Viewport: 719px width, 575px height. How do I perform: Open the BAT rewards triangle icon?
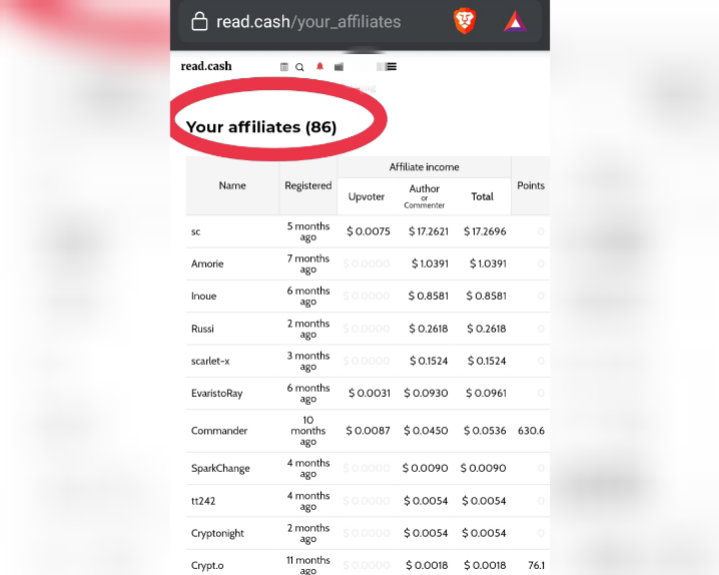515,22
